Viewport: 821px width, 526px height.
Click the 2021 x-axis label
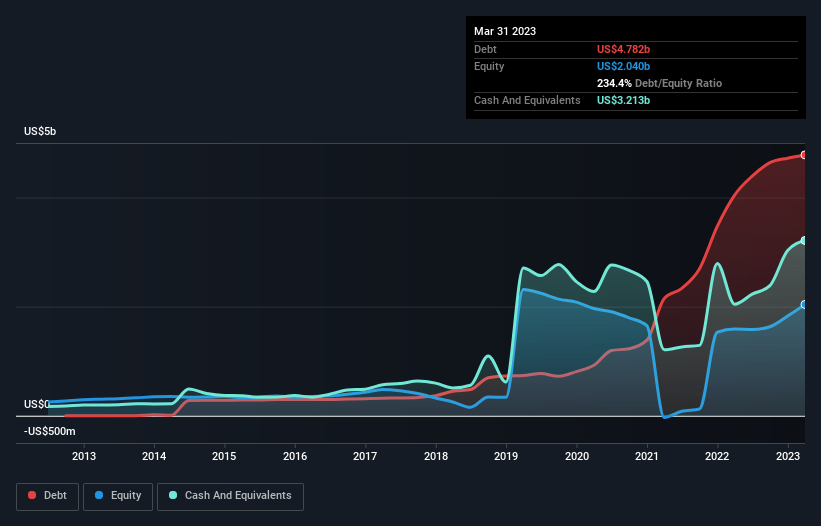pos(647,456)
